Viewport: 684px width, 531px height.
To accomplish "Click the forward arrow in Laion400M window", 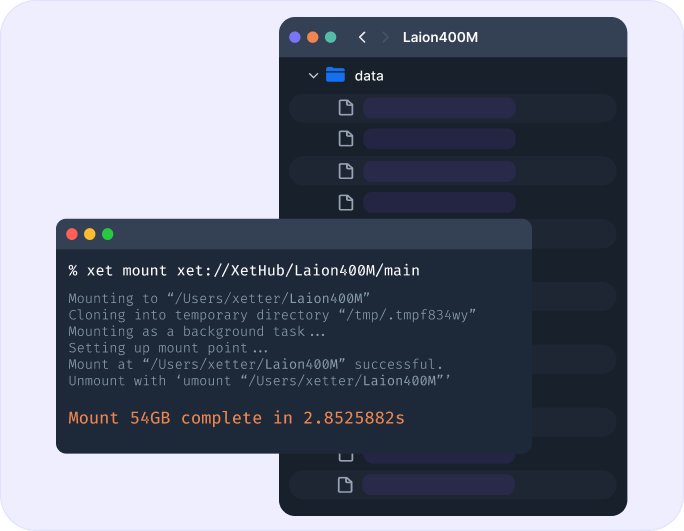I will pyautogui.click(x=385, y=37).
